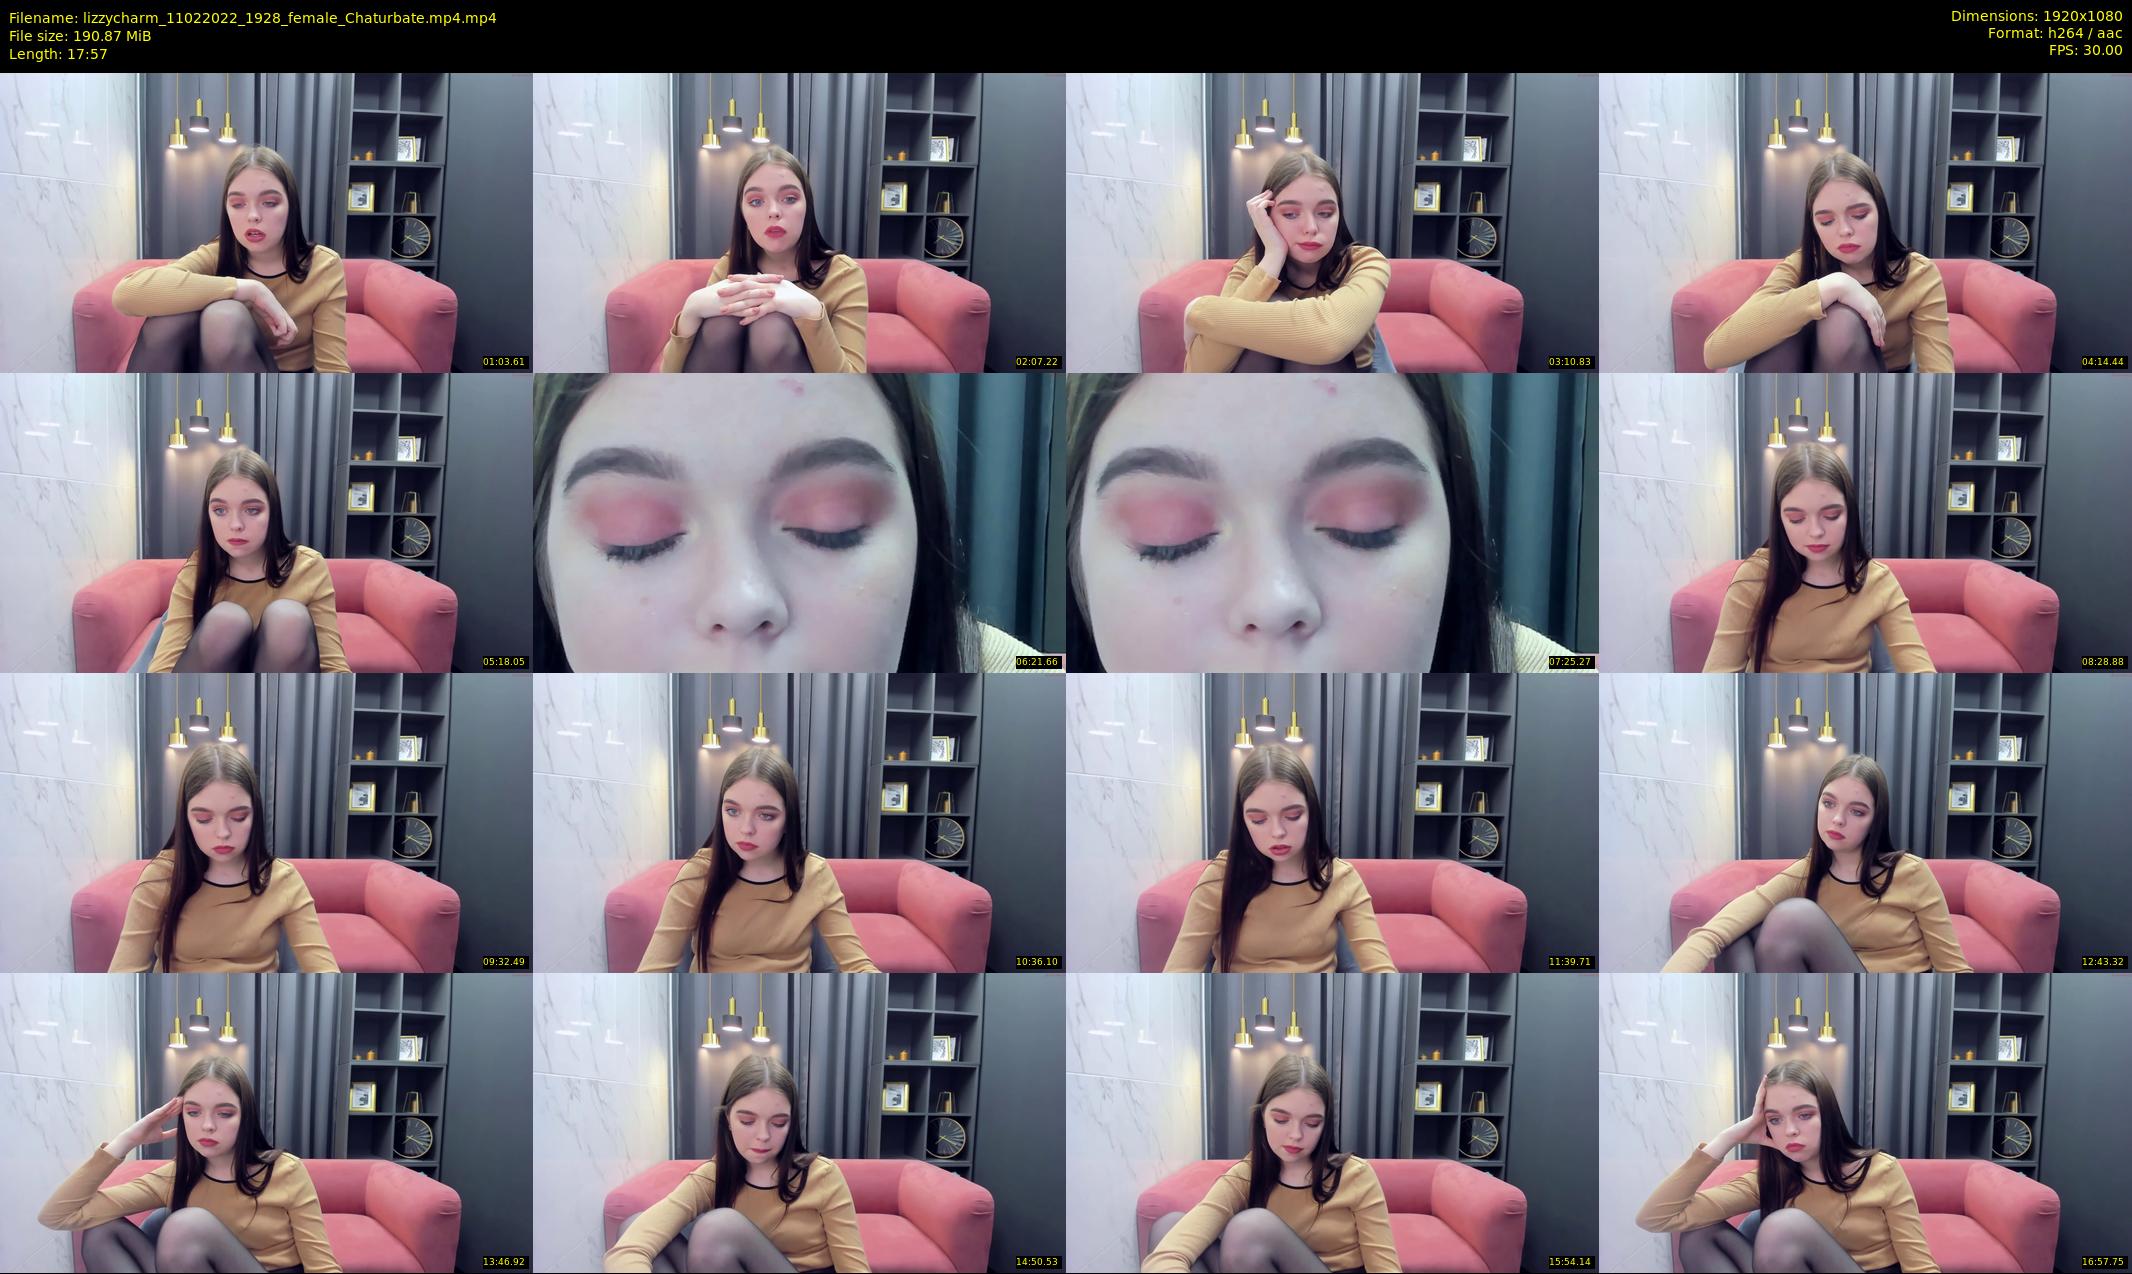This screenshot has width=2132, height=1274.
Task: Open the frame captured at 04:14.44
Action: coord(1865,222)
